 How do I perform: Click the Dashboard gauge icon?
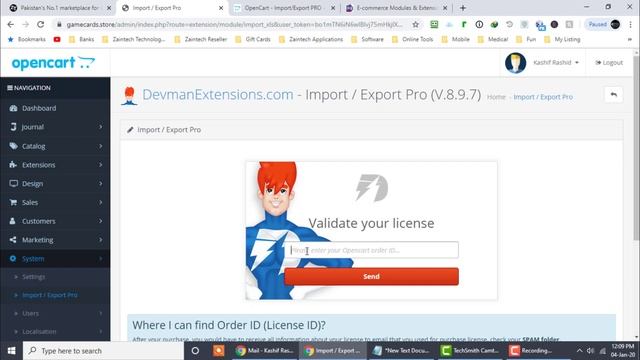pyautogui.click(x=13, y=108)
